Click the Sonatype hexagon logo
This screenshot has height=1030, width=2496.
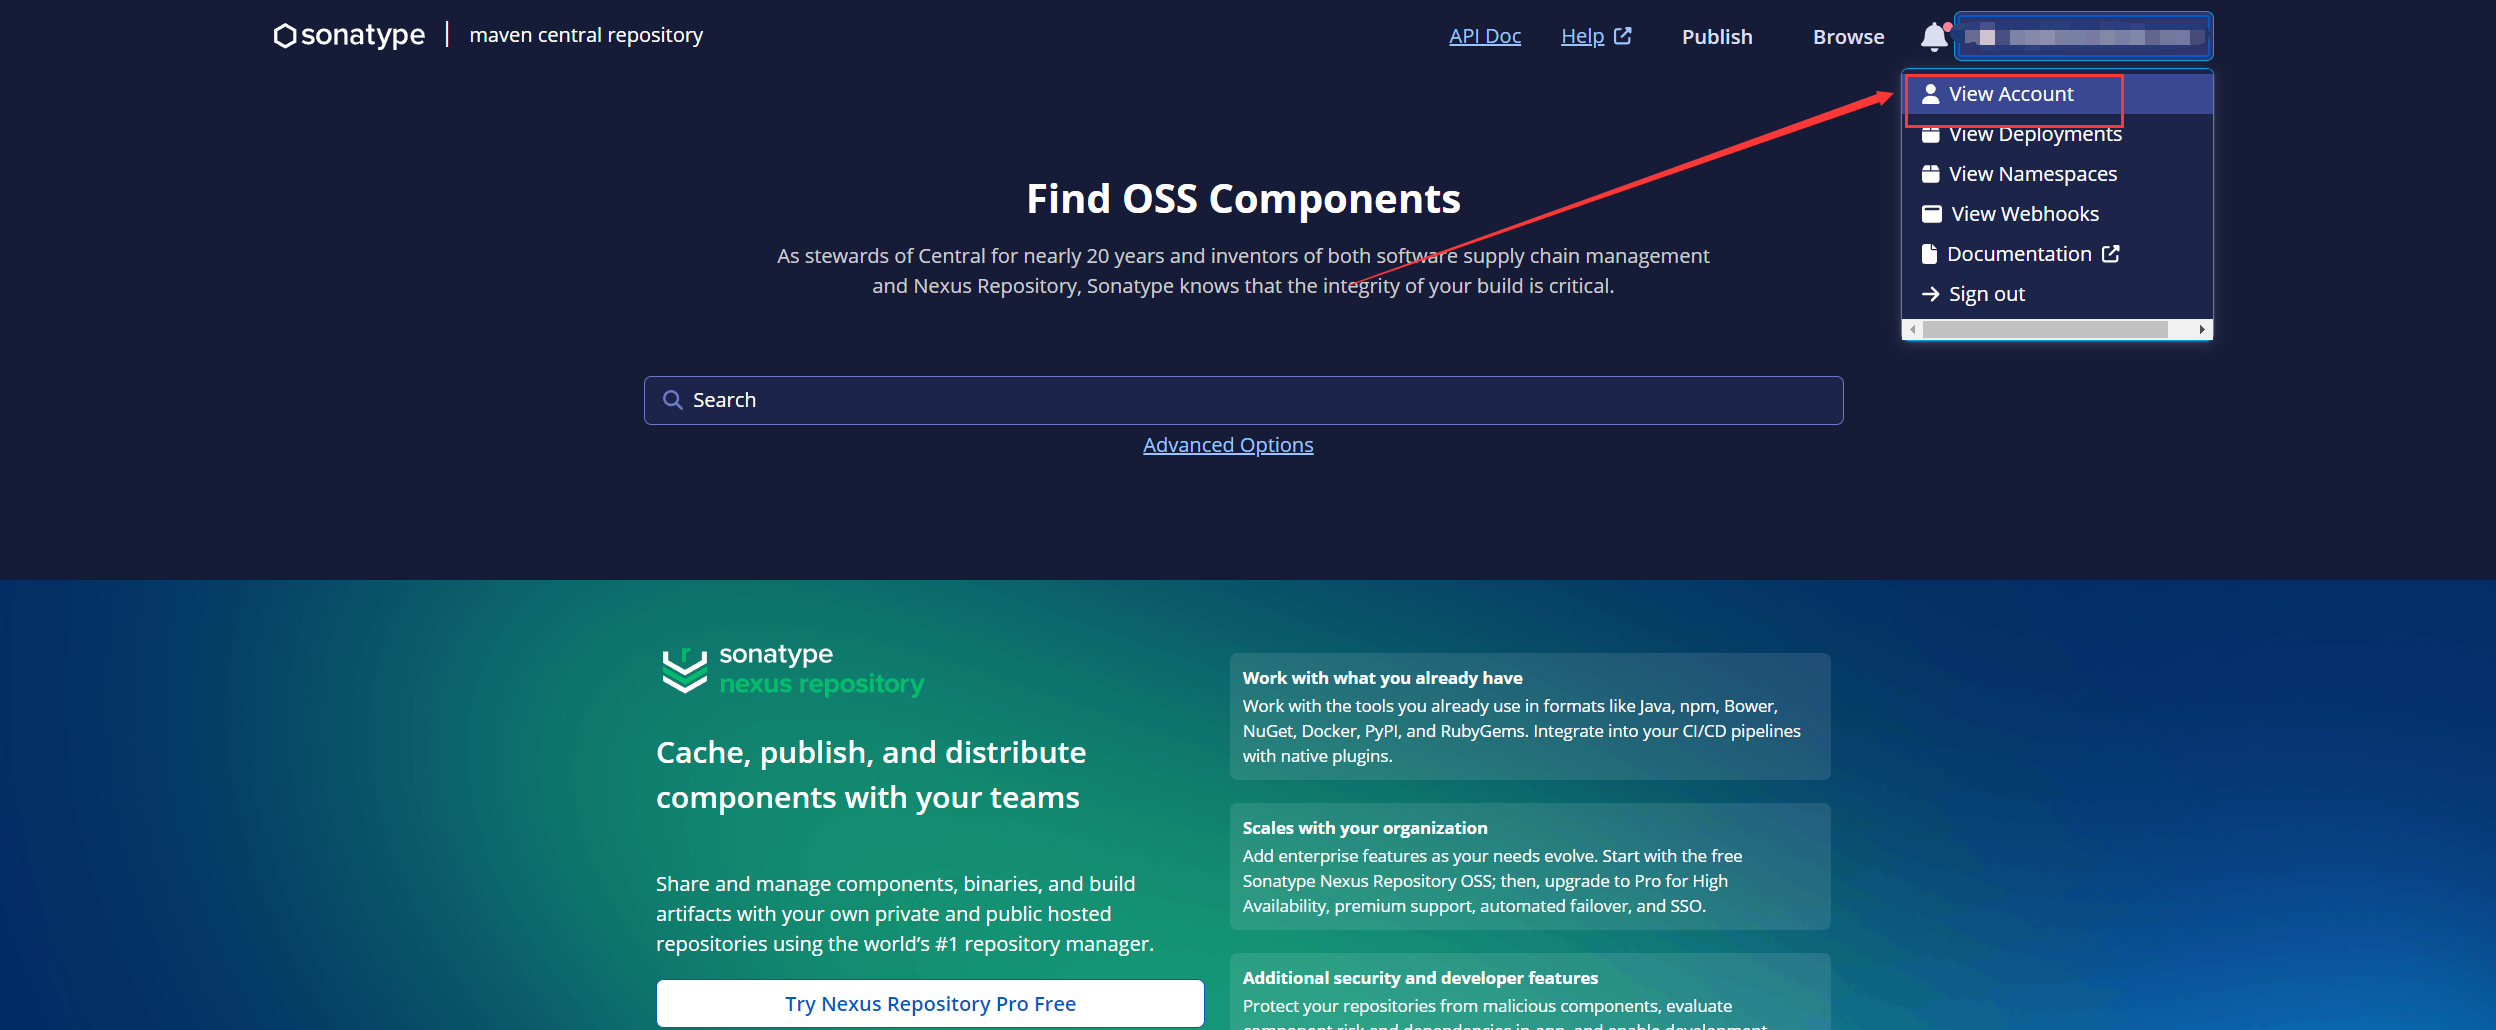[285, 36]
